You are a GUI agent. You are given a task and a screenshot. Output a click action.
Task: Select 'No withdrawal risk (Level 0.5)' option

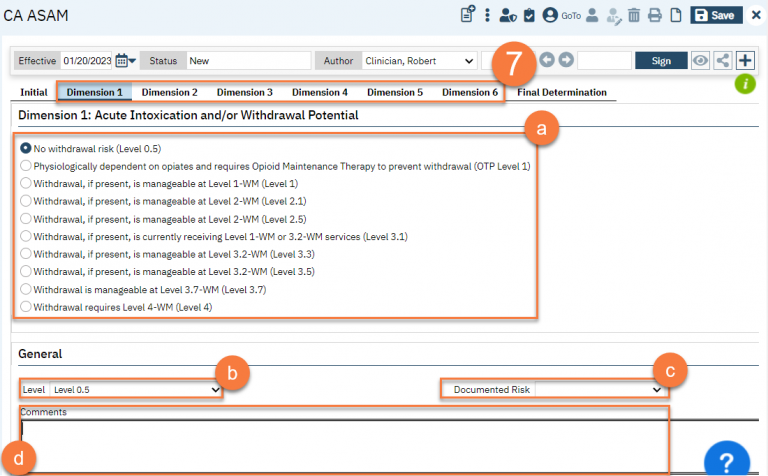pyautogui.click(x=26, y=147)
